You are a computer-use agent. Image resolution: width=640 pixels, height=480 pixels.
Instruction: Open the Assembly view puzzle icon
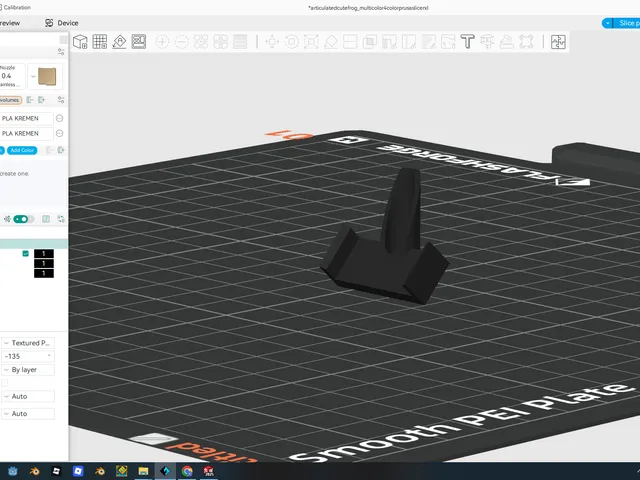558,42
